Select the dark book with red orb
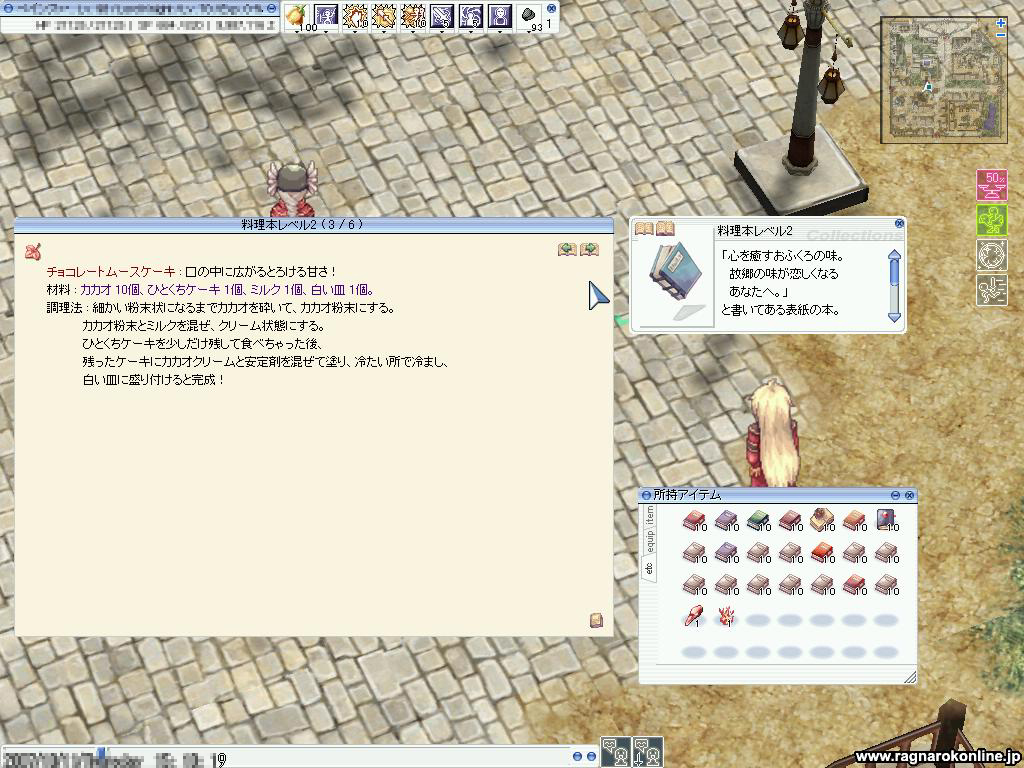This screenshot has width=1024, height=768. 886,520
